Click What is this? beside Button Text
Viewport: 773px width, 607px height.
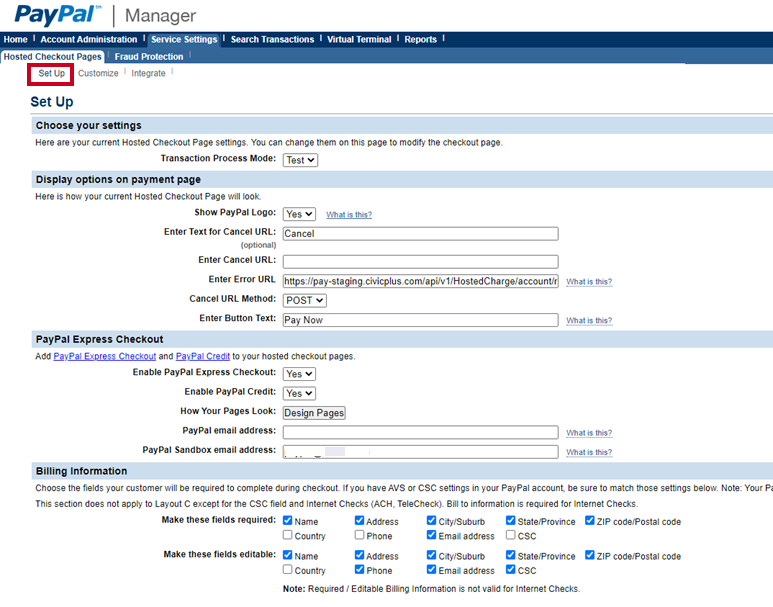point(589,321)
